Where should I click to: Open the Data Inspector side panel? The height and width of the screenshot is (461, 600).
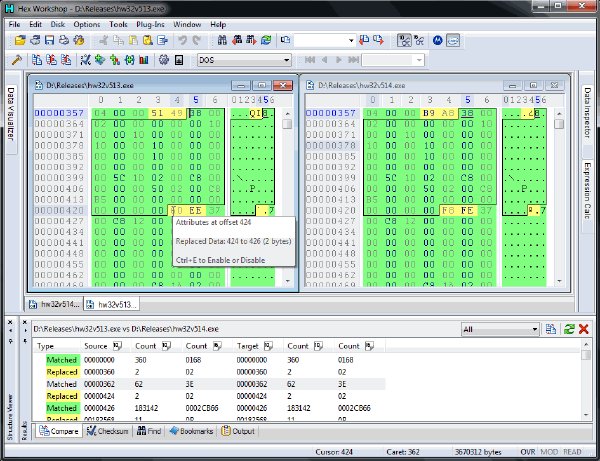(587, 113)
